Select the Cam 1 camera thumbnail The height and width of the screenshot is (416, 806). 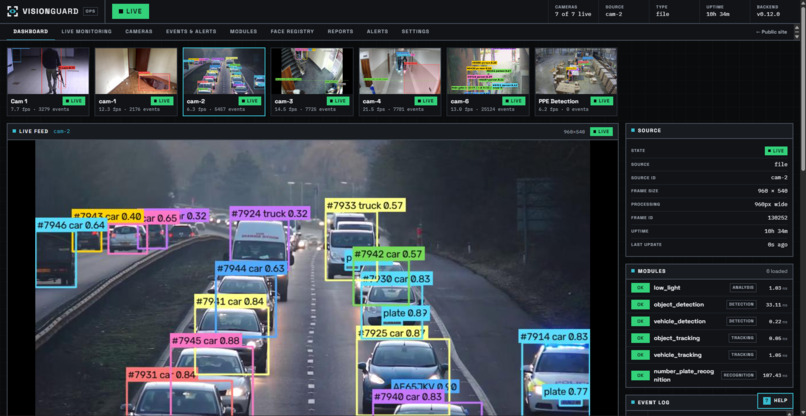[48, 82]
